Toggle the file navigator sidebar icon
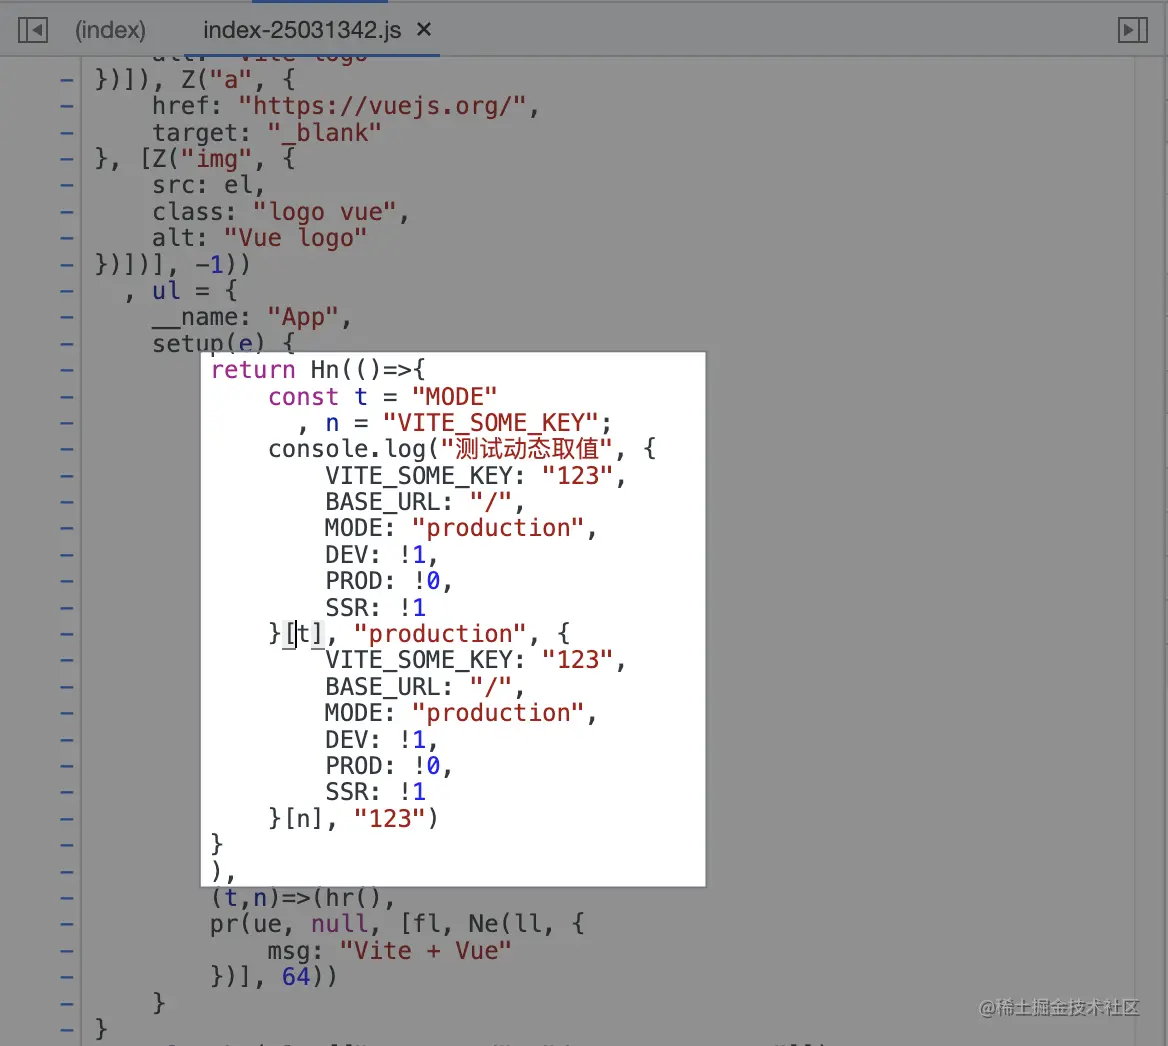Screen dimensions: 1168x1046 click(33, 30)
